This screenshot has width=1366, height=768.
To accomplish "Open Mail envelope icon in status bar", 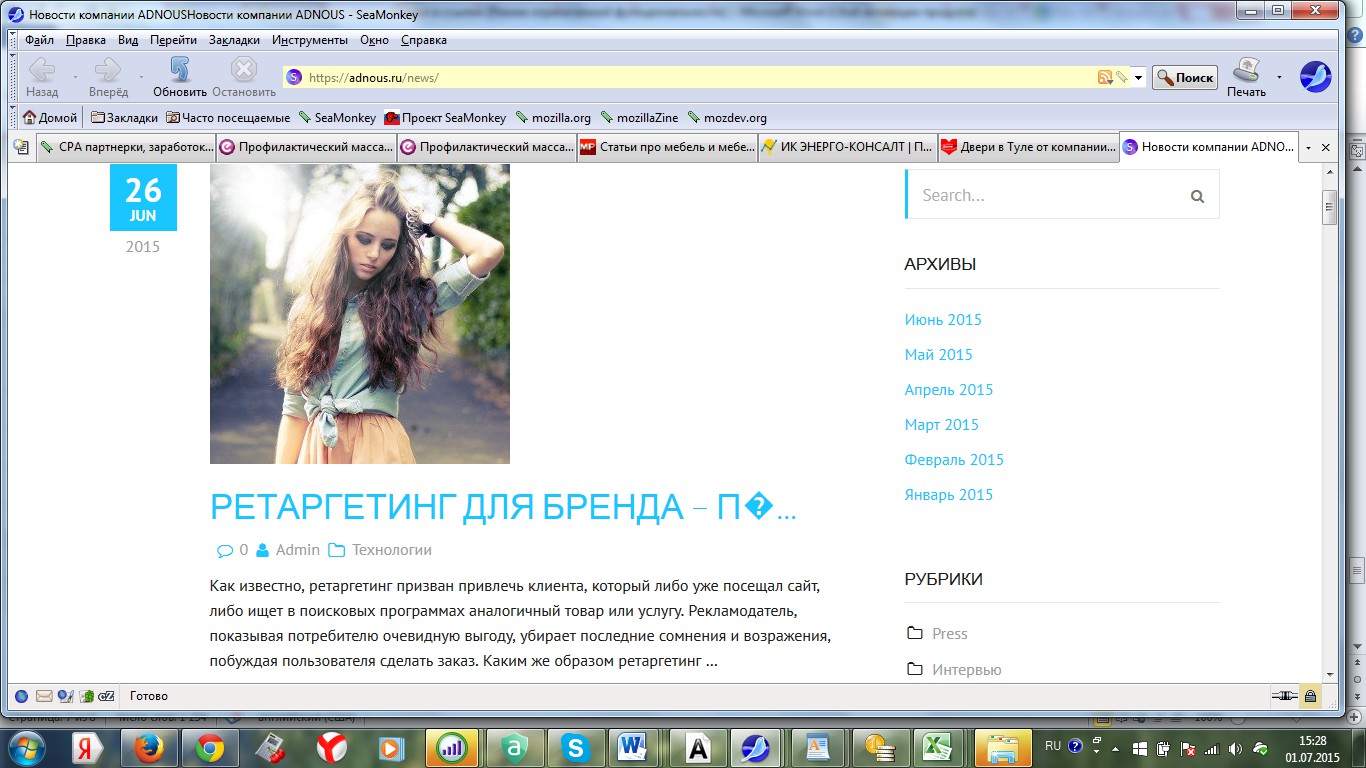I will coord(44,696).
